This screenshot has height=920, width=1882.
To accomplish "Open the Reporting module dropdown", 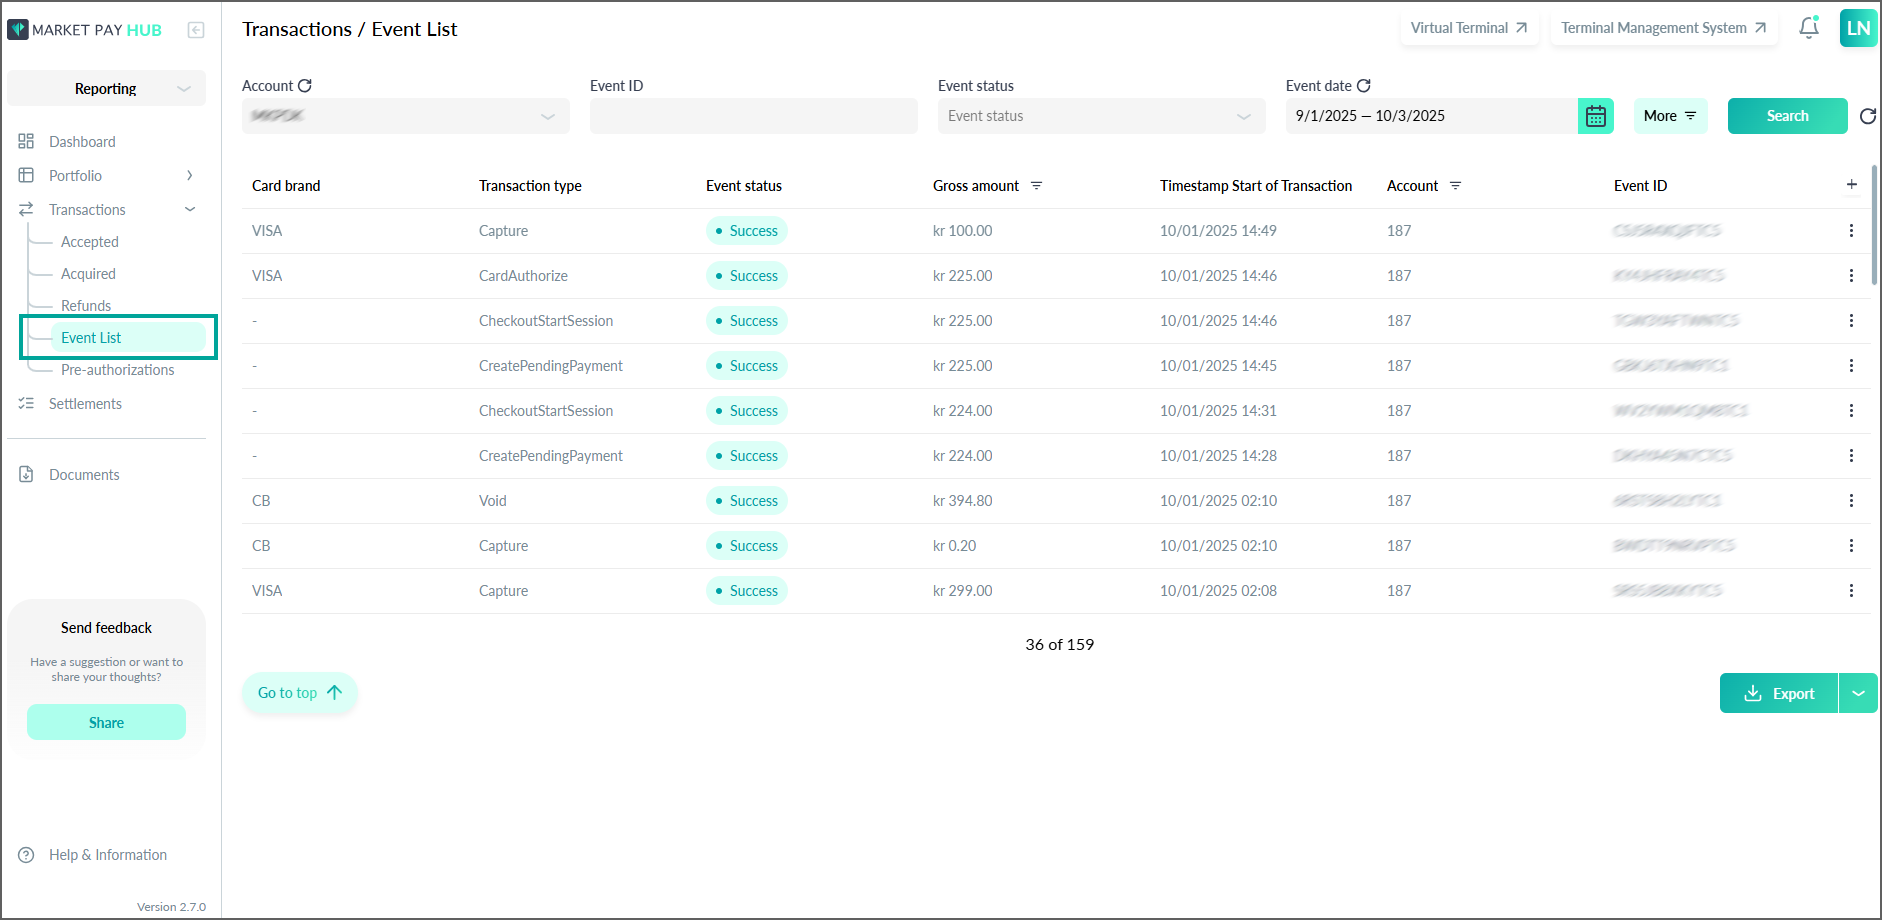I will 106,88.
